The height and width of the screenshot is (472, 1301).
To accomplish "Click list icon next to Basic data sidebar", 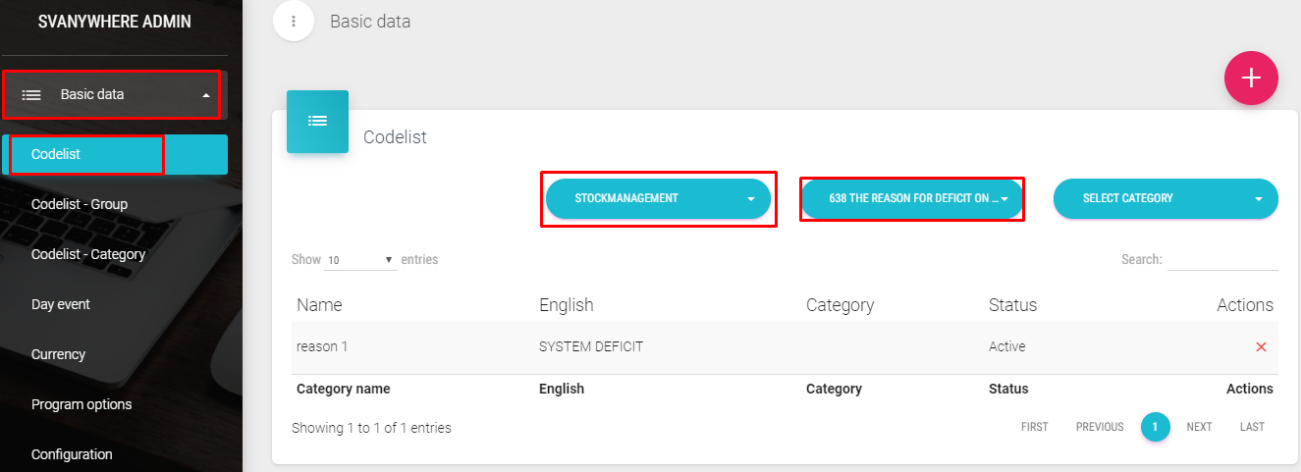I will point(32,95).
